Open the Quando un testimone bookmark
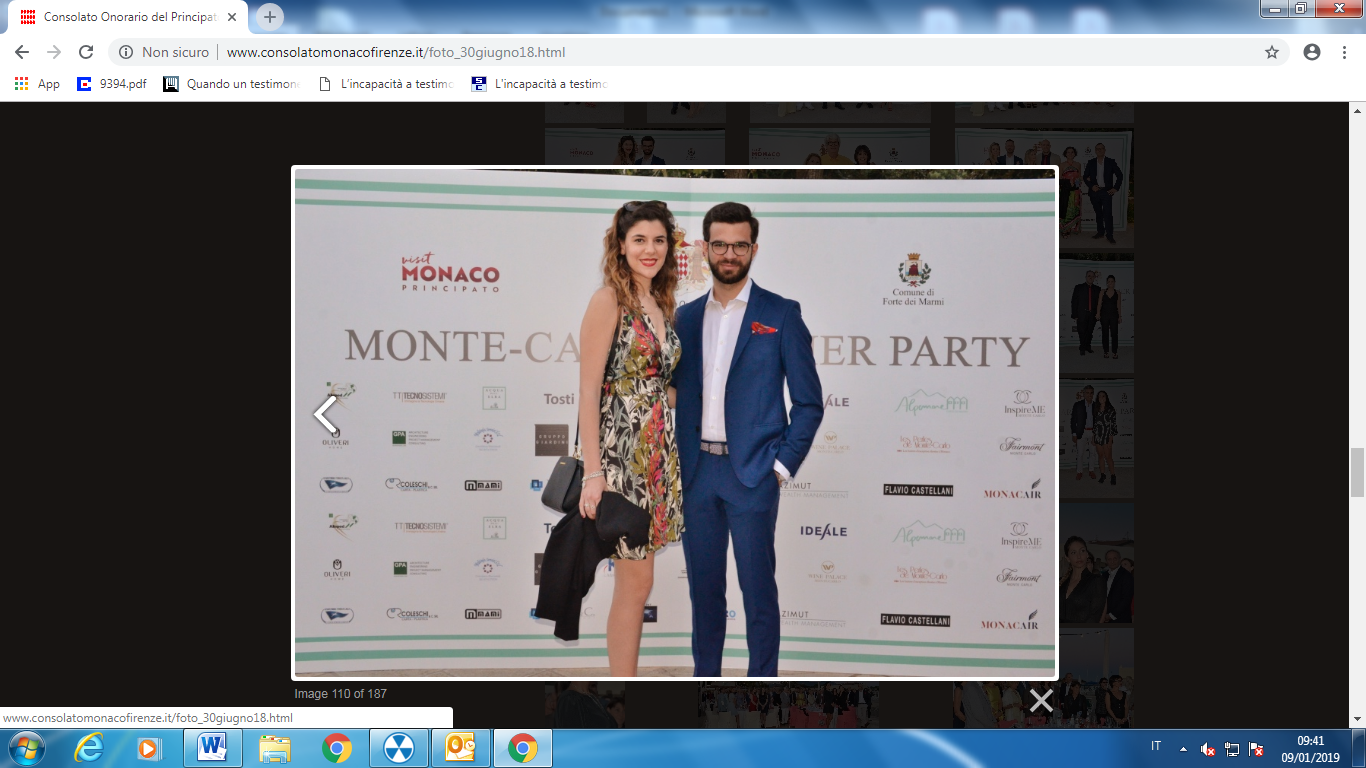 pos(232,84)
